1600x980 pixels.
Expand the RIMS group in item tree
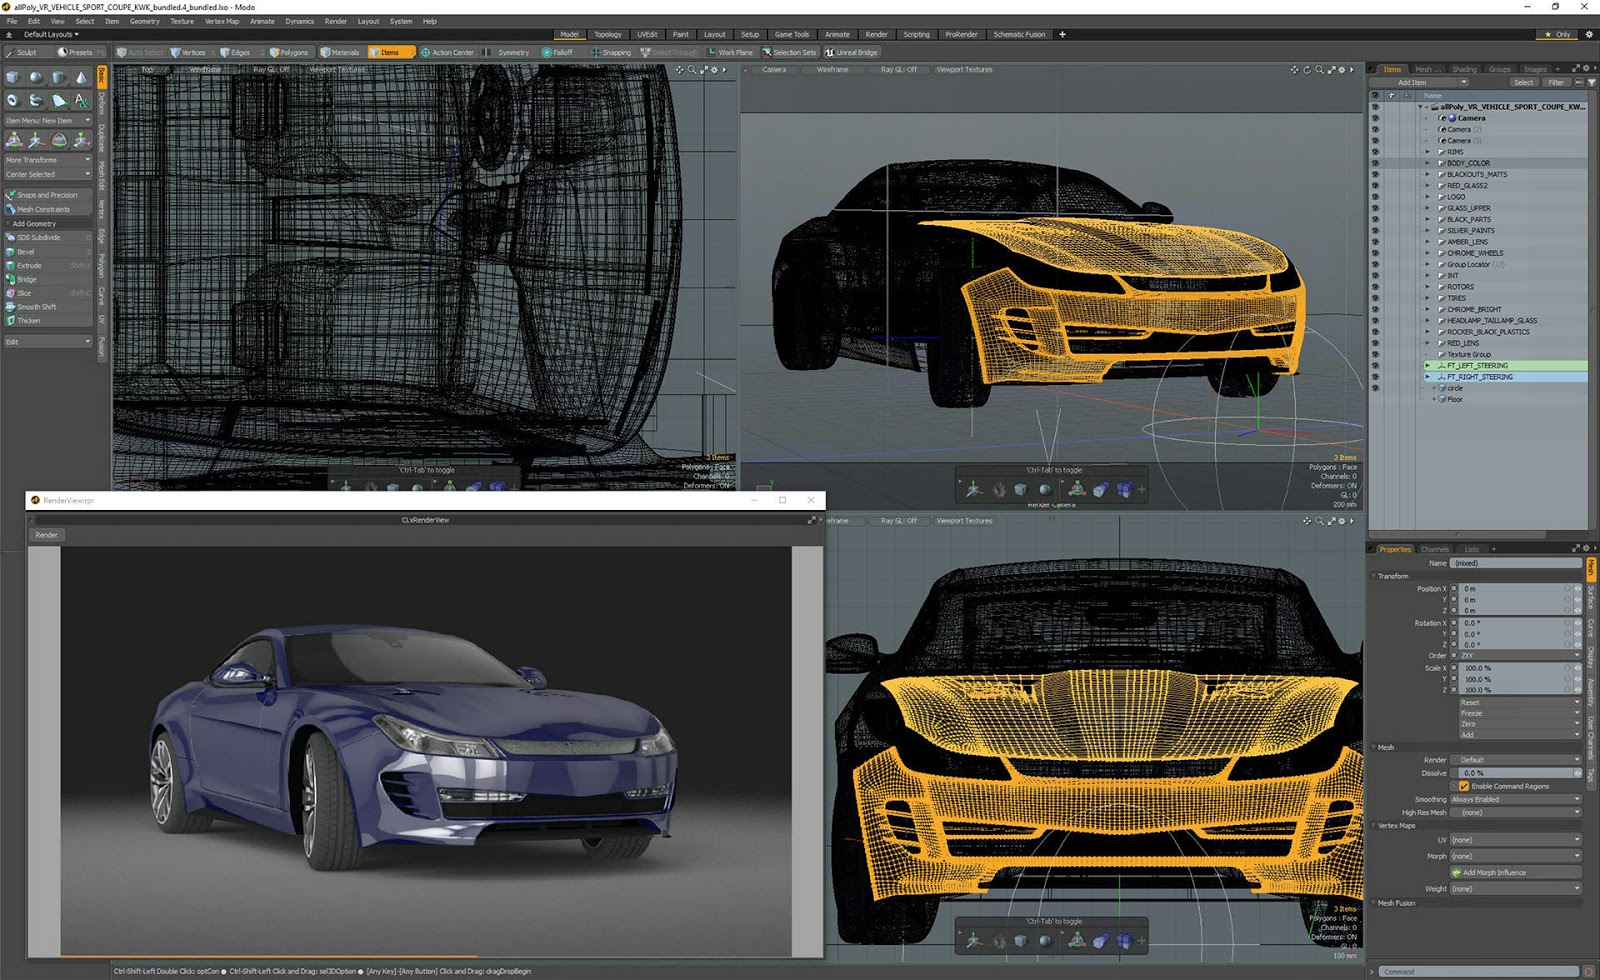pyautogui.click(x=1427, y=152)
